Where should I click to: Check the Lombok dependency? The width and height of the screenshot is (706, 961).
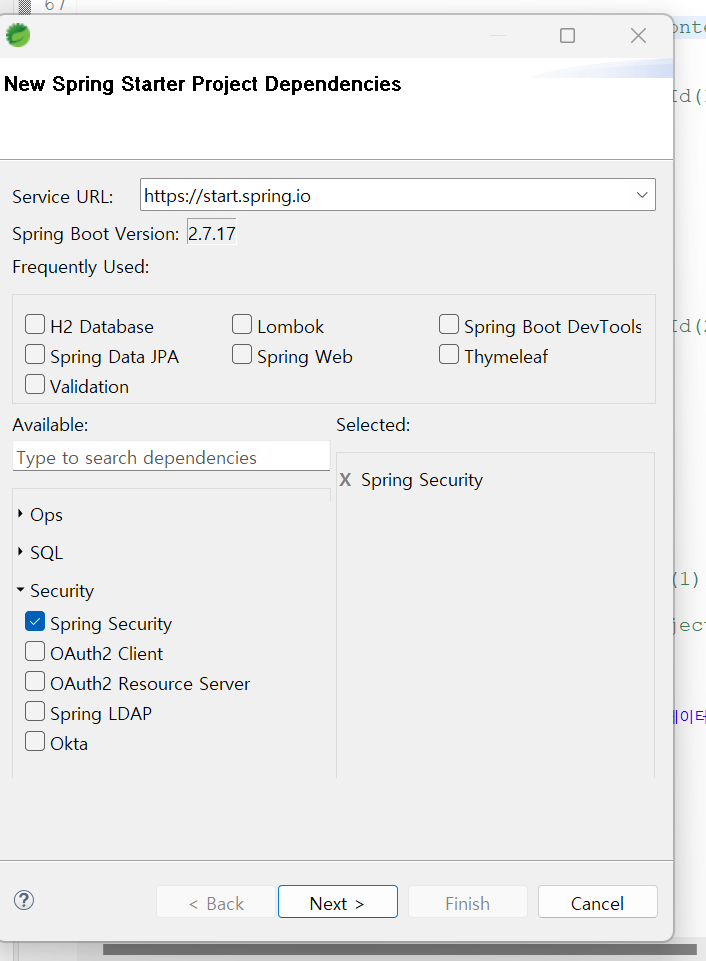click(242, 324)
